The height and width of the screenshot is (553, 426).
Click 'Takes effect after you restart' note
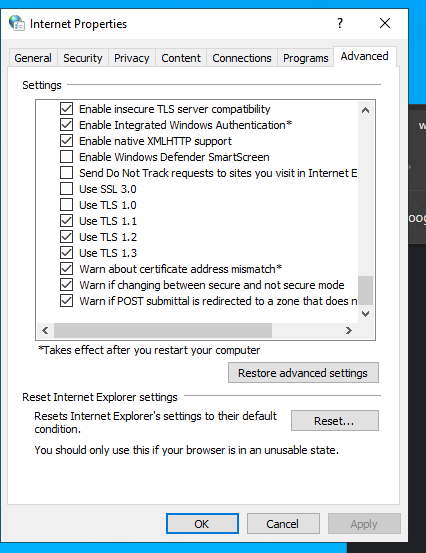point(149,350)
